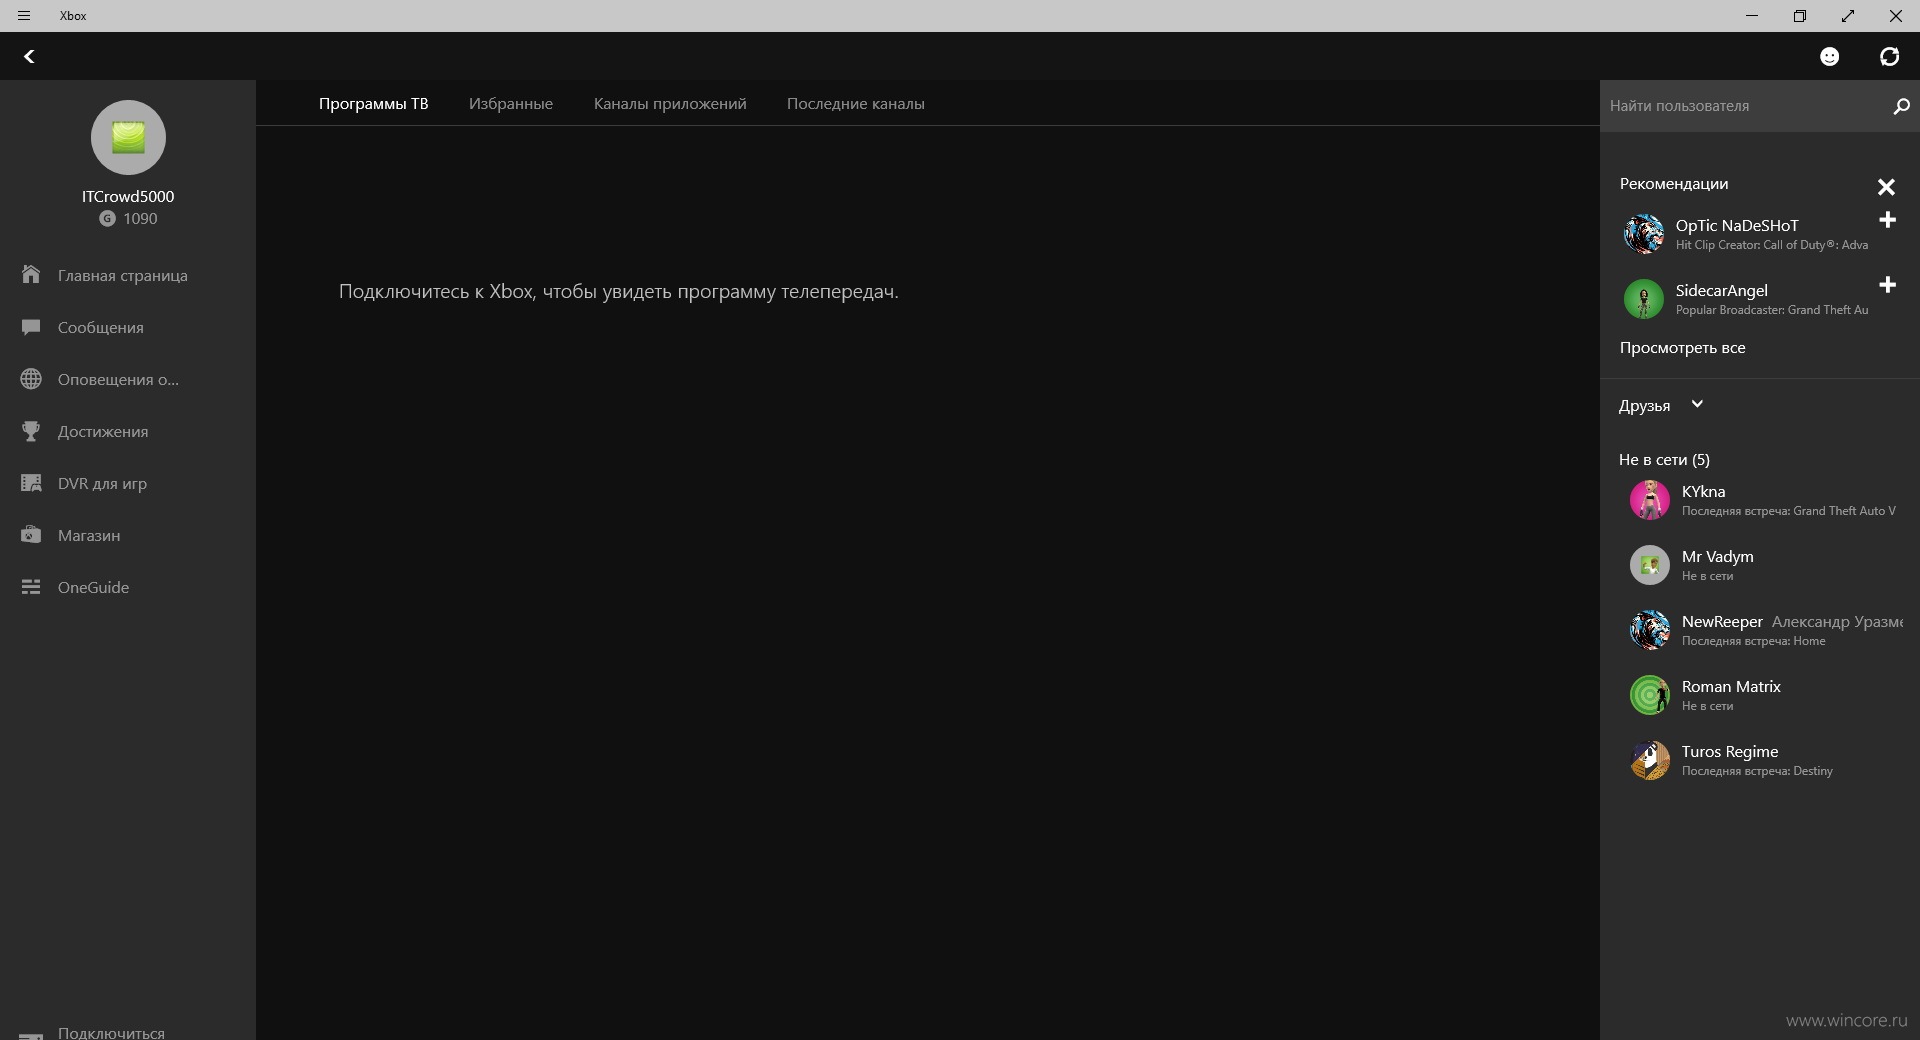Click Просмотреть все link
The width and height of the screenshot is (1920, 1040).
(x=1682, y=347)
